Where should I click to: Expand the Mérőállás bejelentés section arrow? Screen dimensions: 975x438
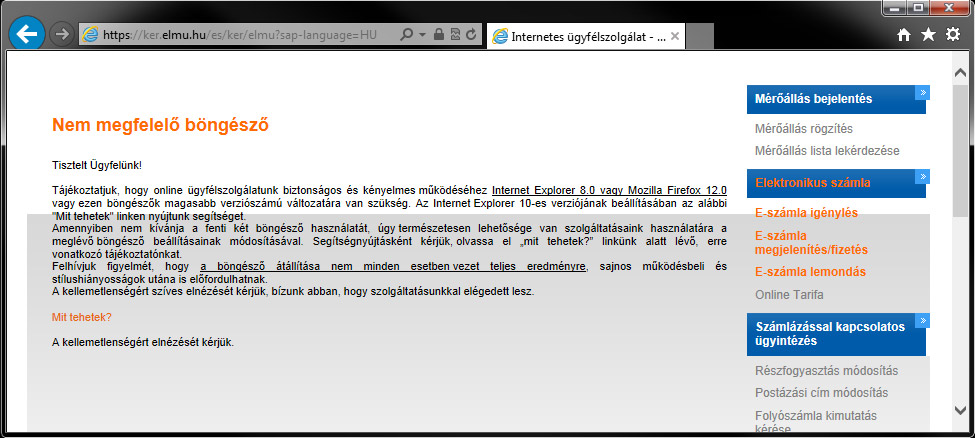click(922, 93)
